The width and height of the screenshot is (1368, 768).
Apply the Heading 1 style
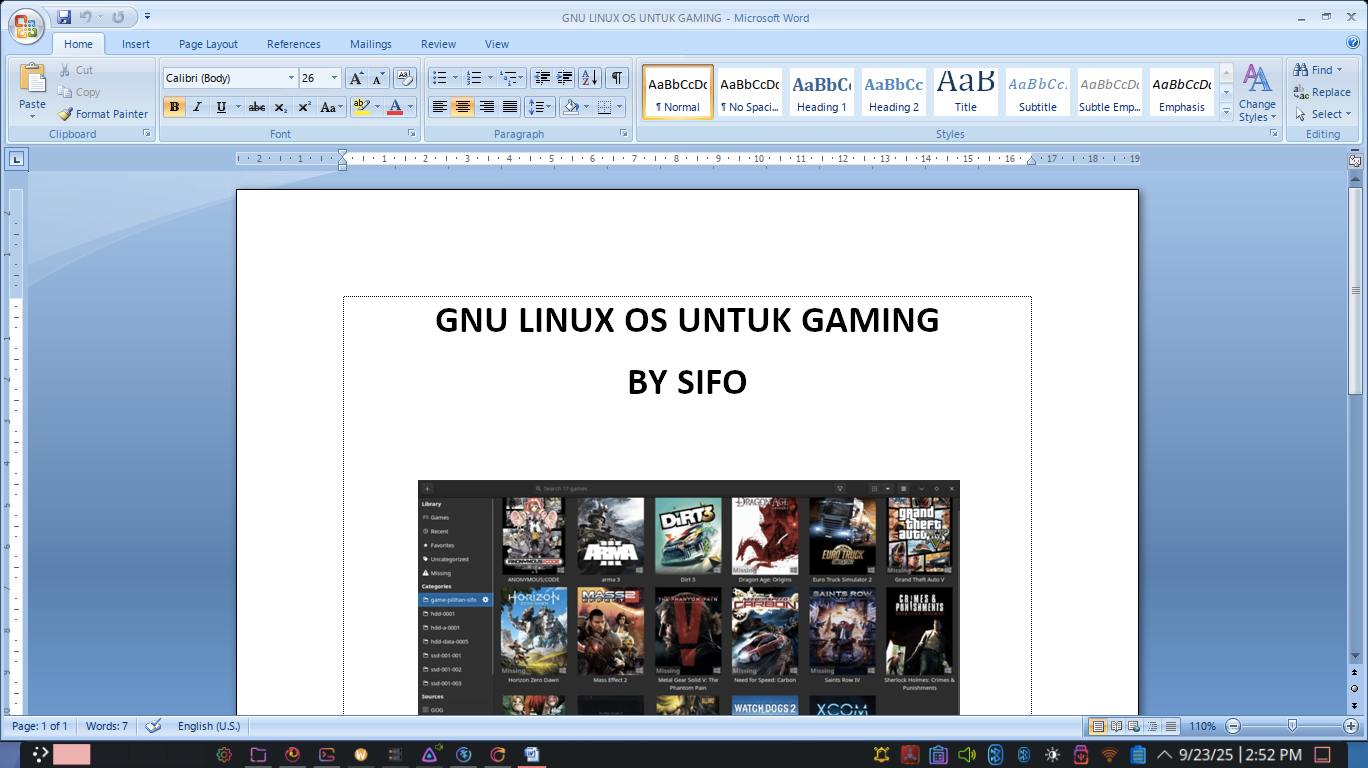822,93
